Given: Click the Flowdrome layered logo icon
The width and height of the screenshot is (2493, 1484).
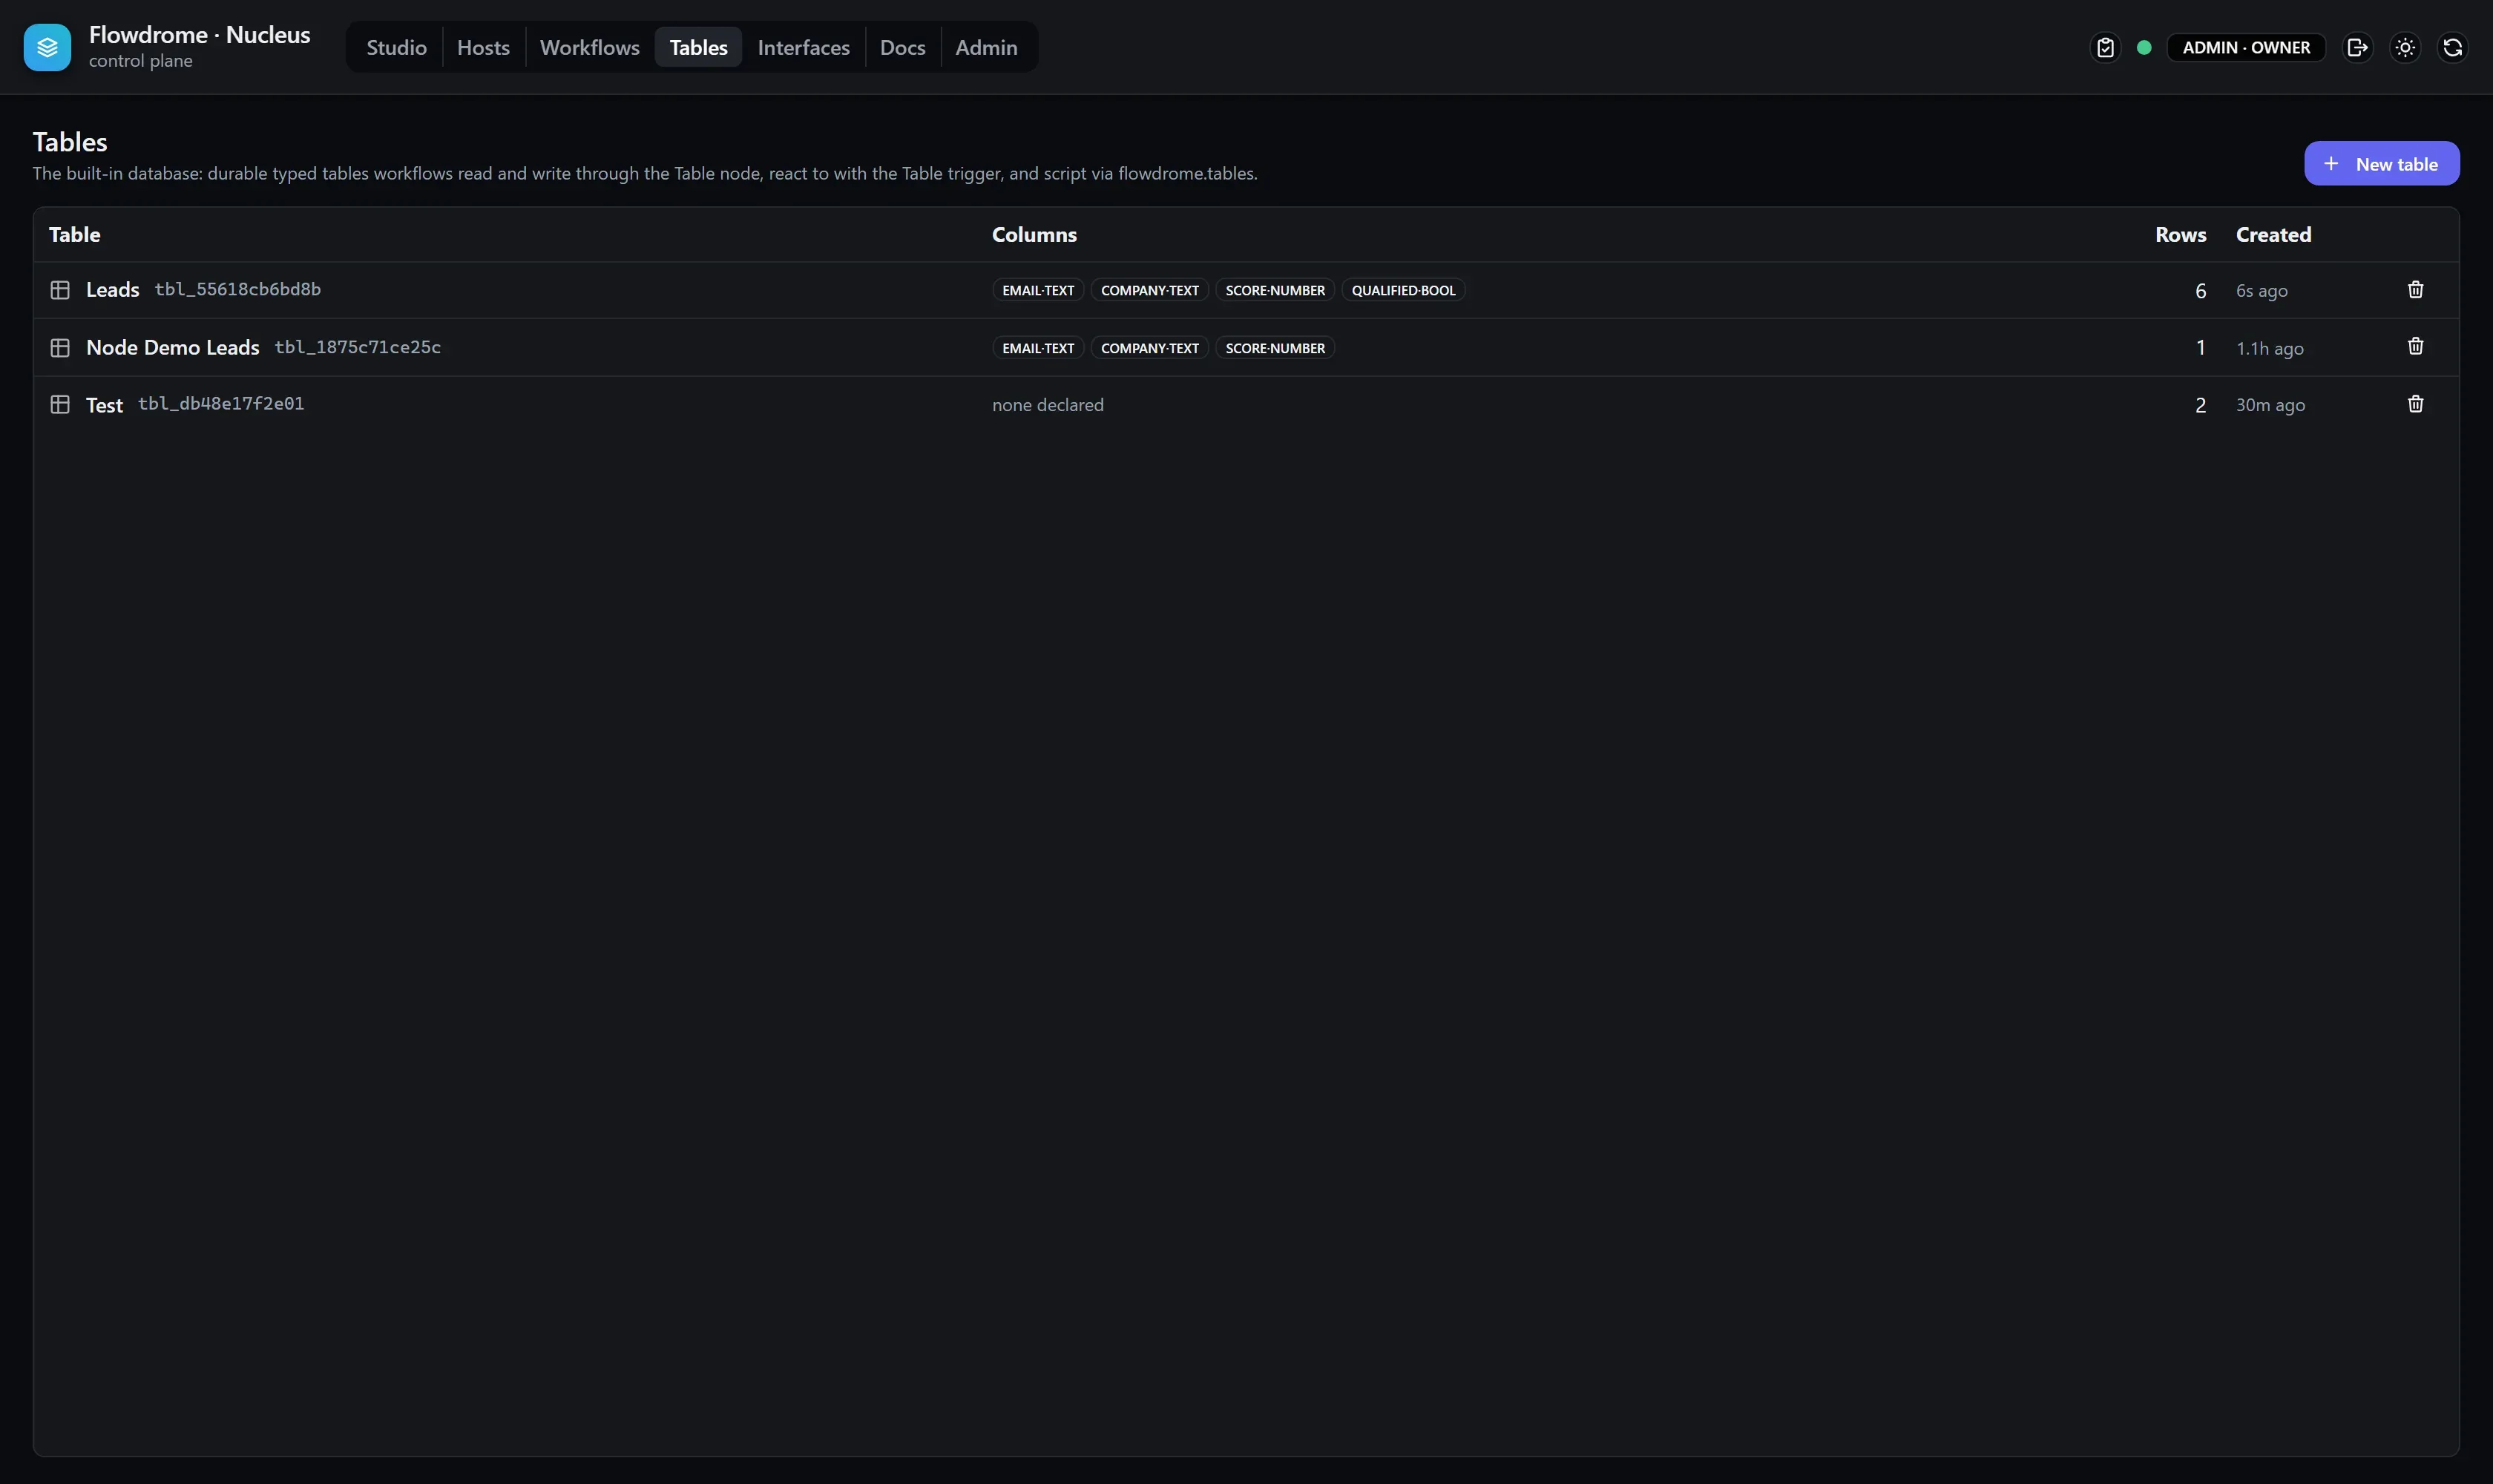Looking at the screenshot, I should [47, 47].
